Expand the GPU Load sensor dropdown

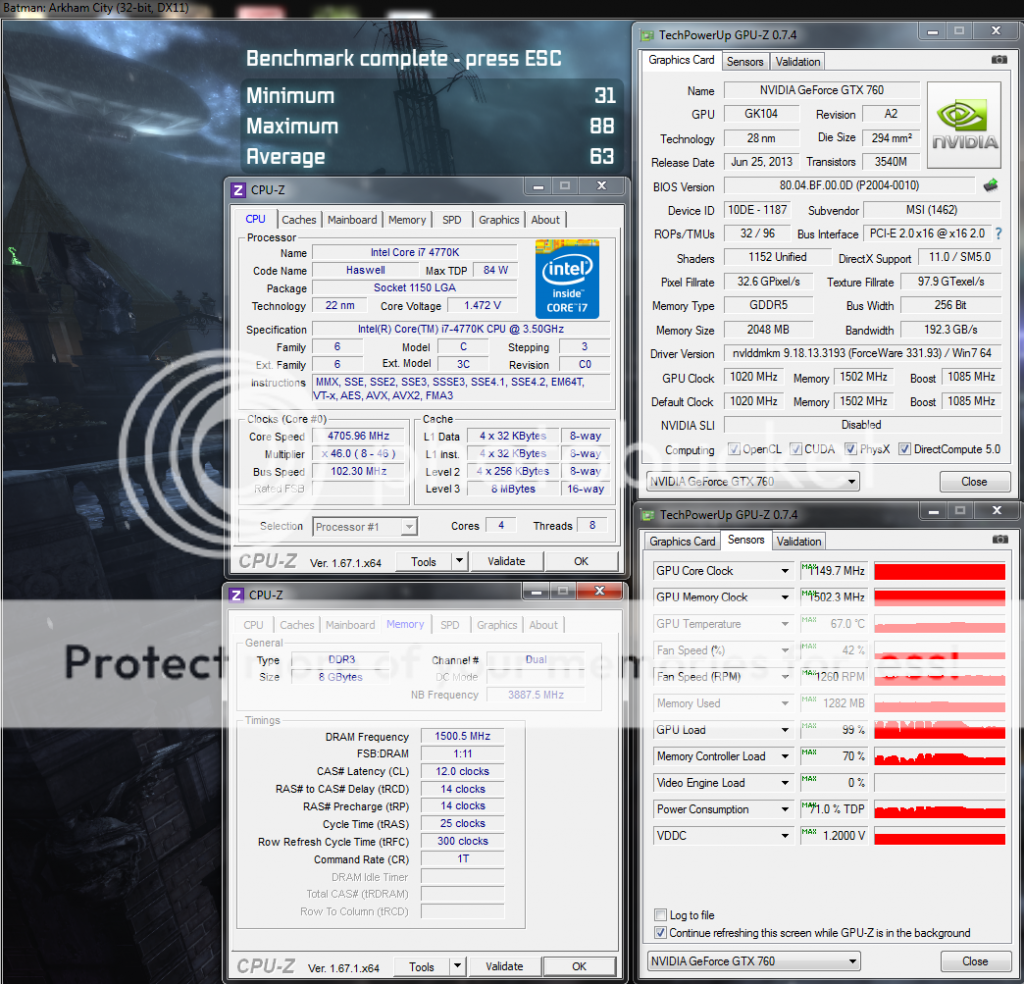785,730
